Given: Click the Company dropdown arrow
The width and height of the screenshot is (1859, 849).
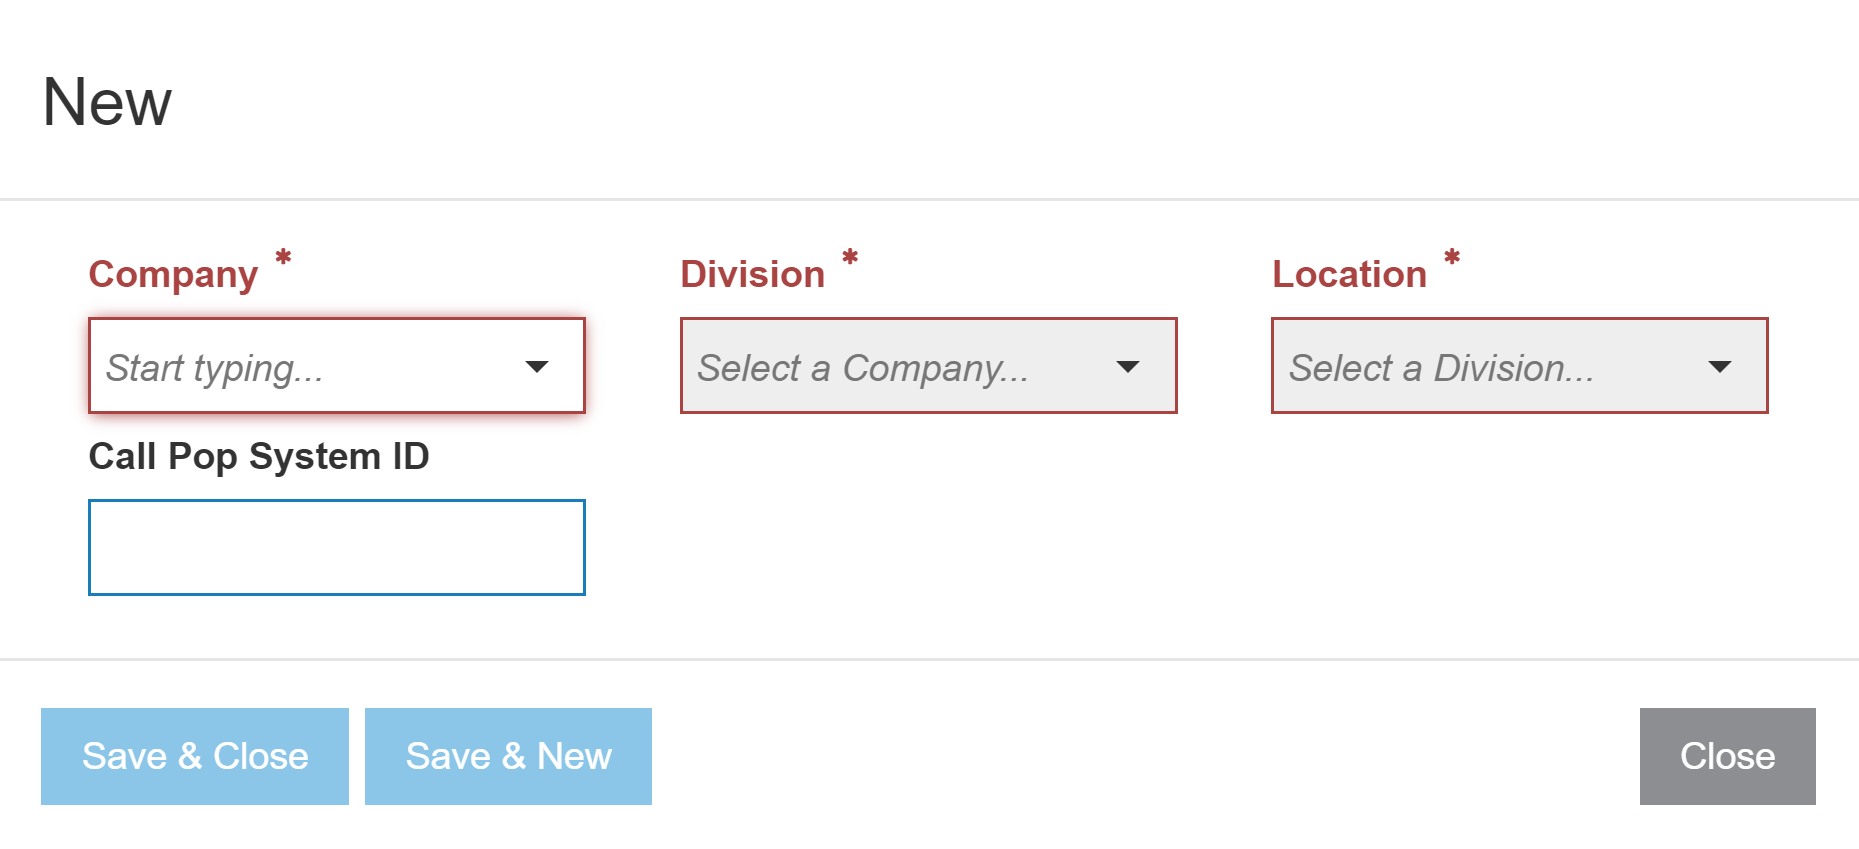Looking at the screenshot, I should click(x=537, y=367).
